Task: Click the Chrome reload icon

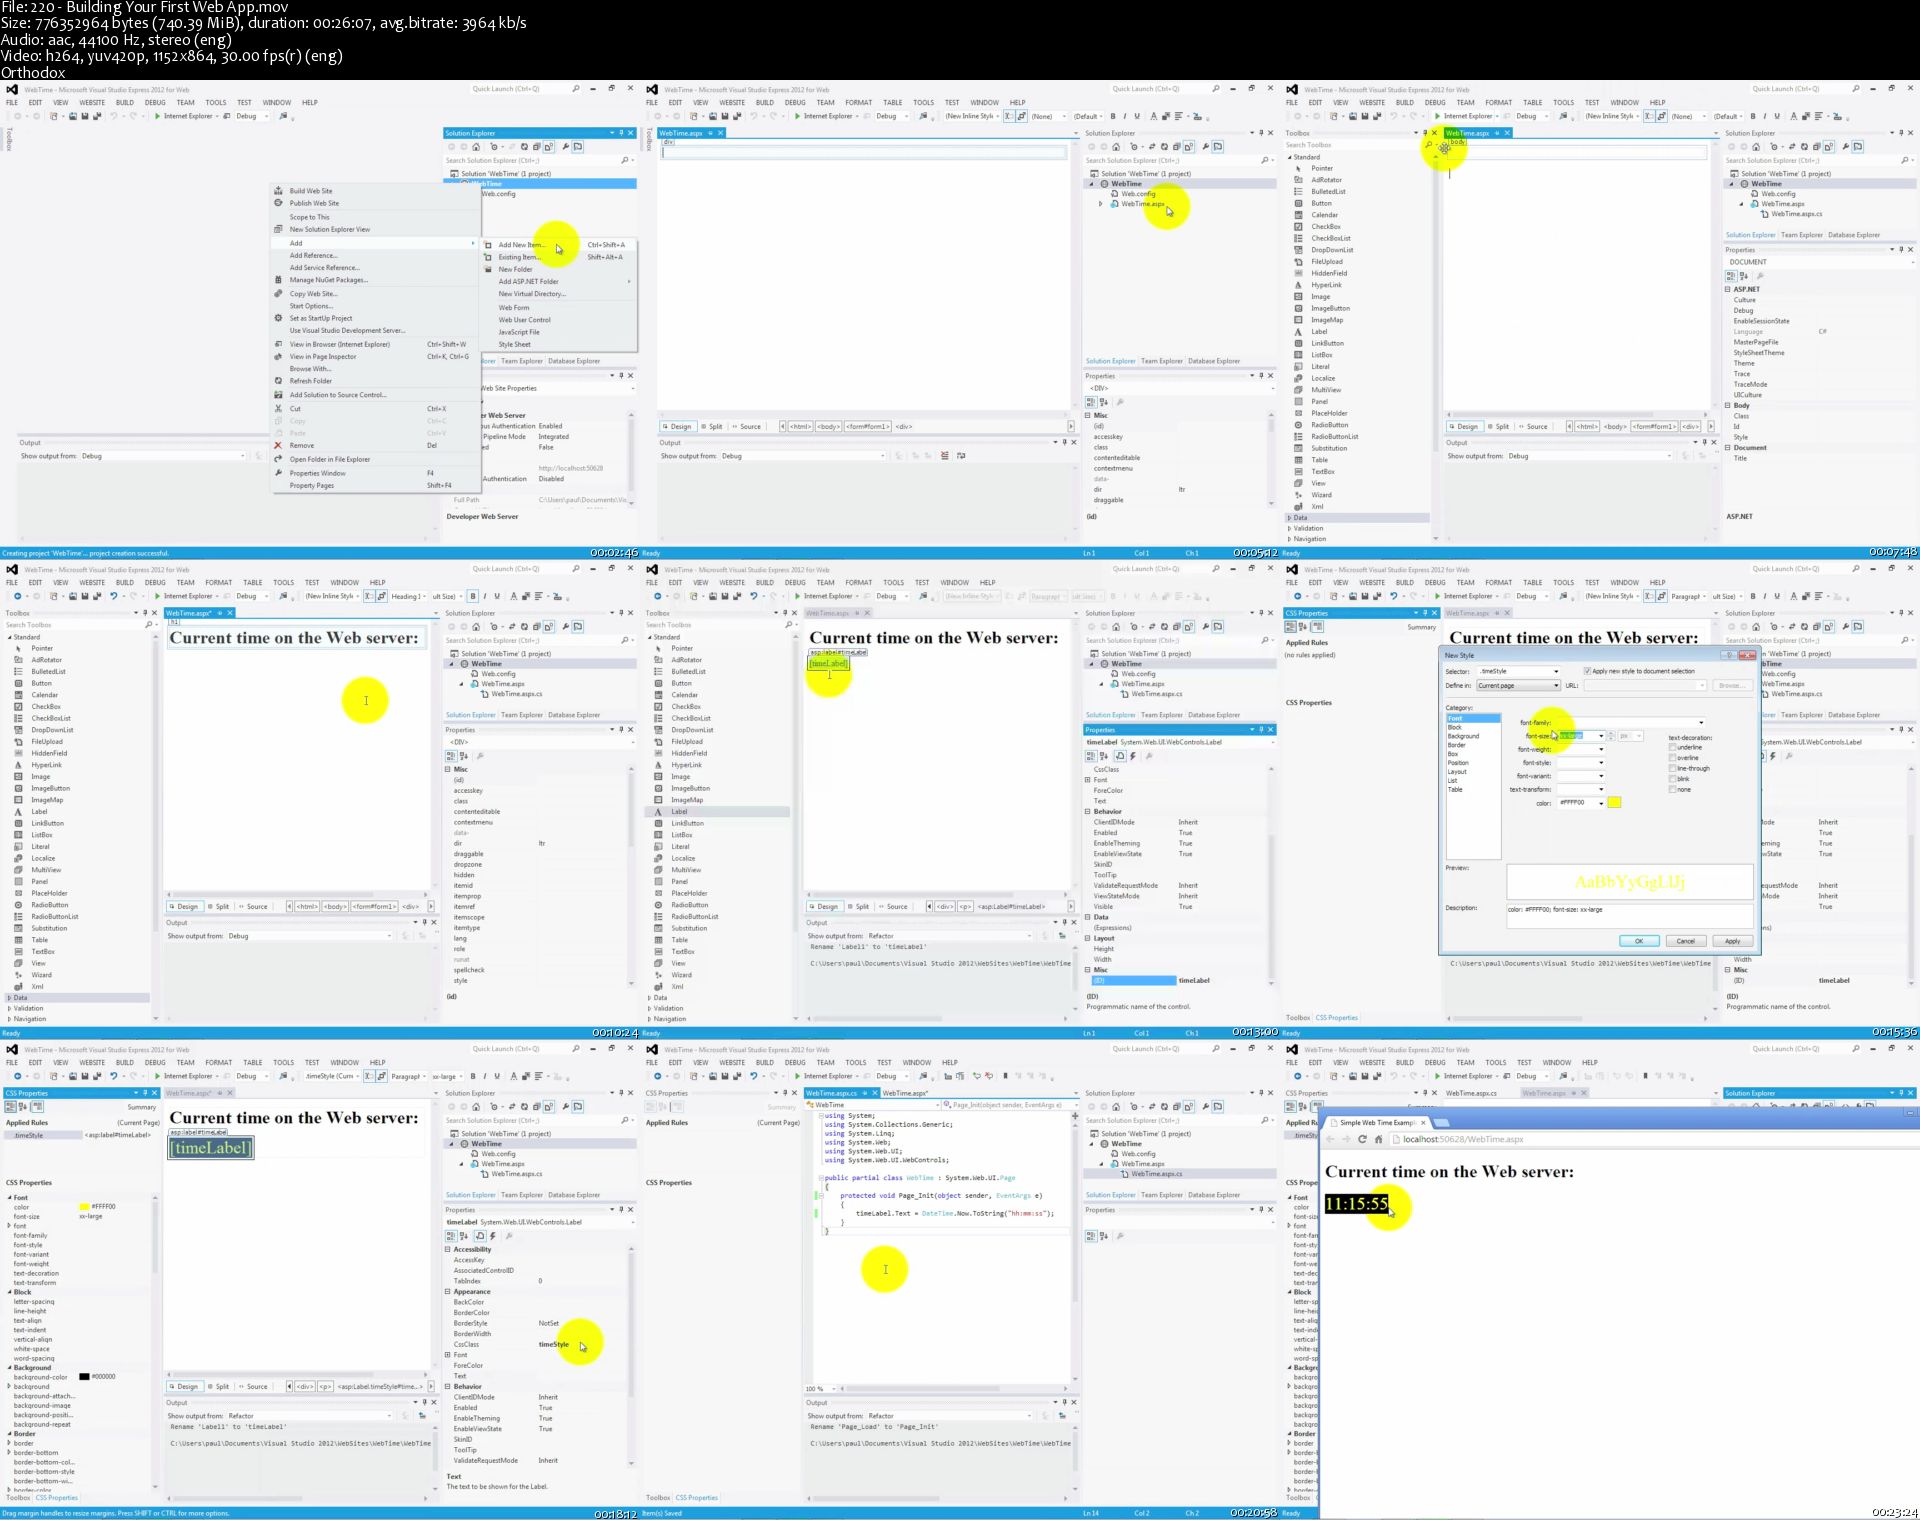Action: (1362, 1139)
